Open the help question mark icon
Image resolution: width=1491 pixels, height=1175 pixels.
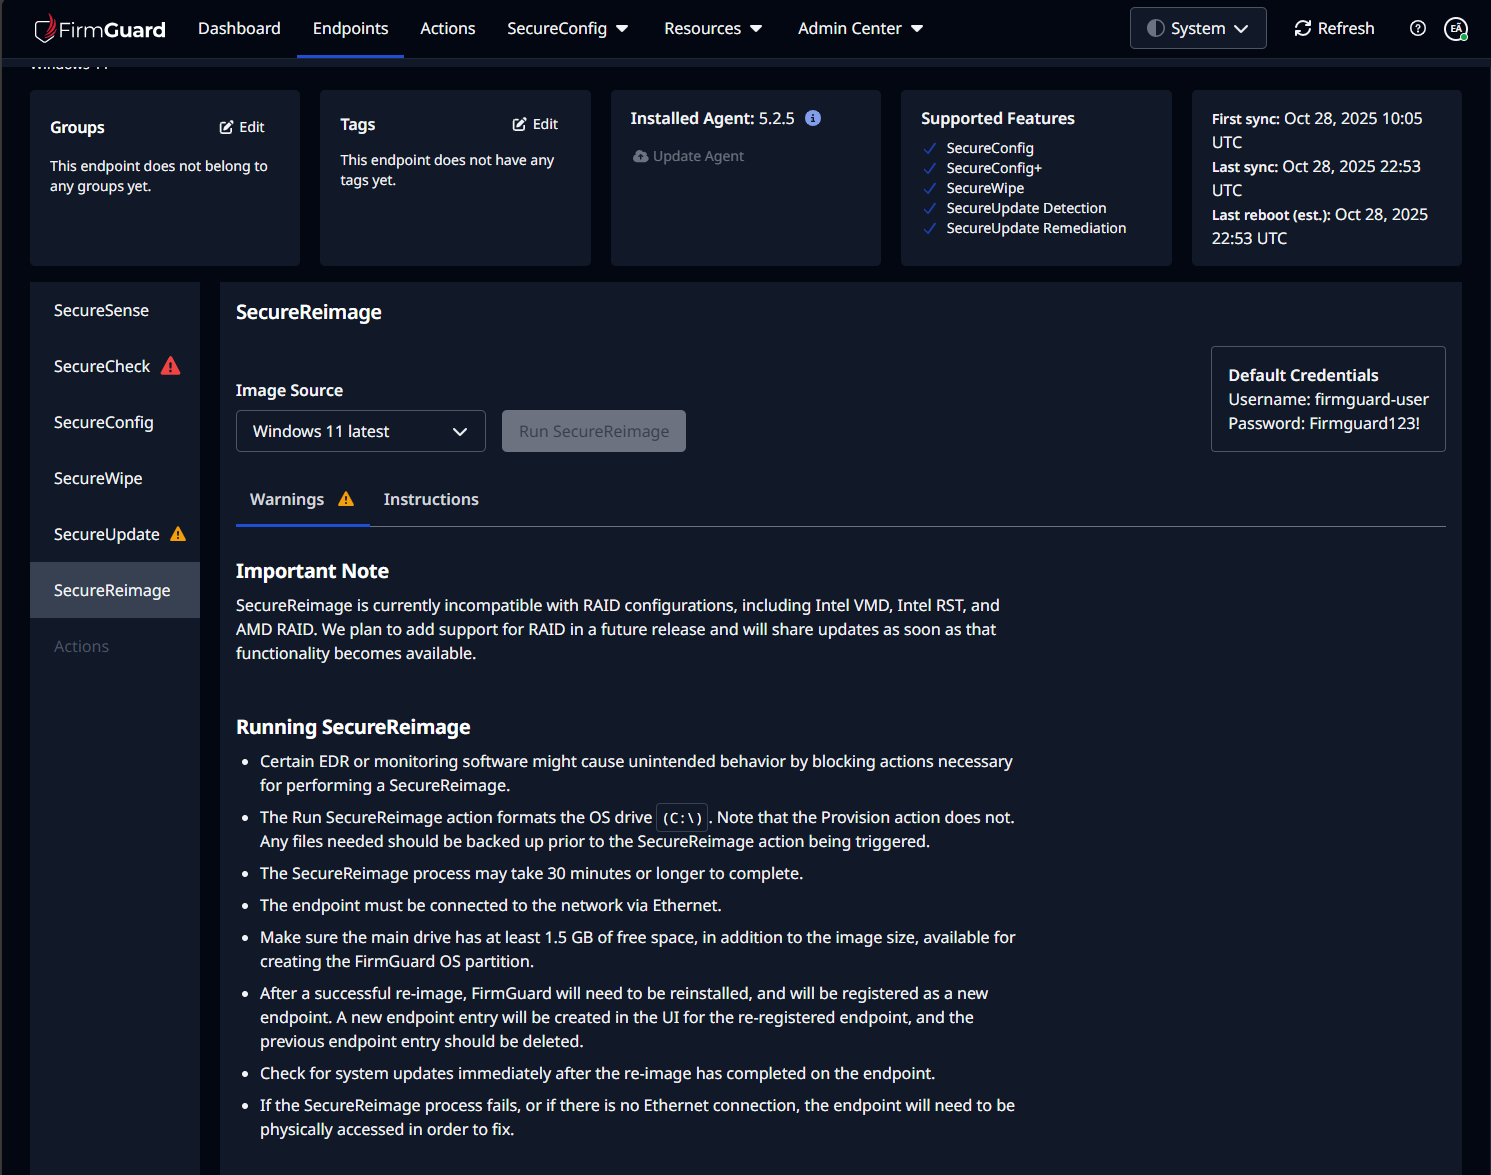click(x=1417, y=28)
